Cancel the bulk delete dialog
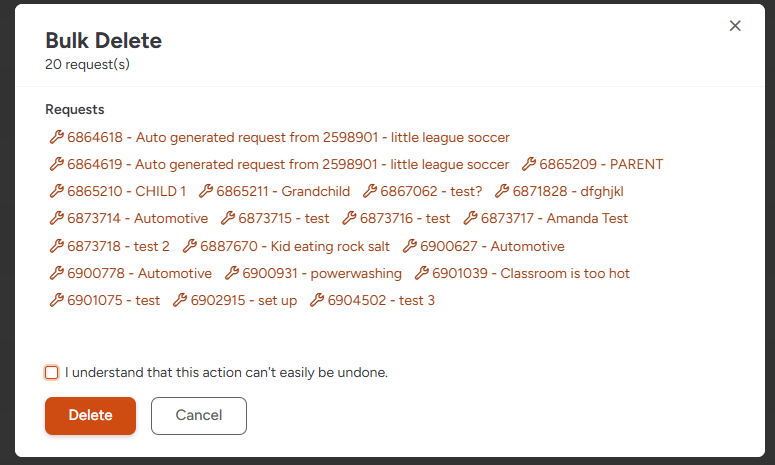This screenshot has height=465, width=775. (198, 416)
